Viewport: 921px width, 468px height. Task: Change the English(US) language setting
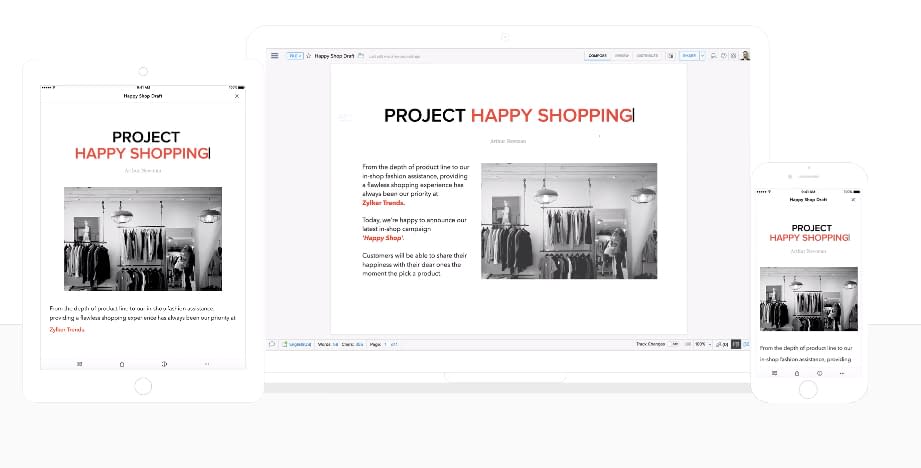[297, 345]
